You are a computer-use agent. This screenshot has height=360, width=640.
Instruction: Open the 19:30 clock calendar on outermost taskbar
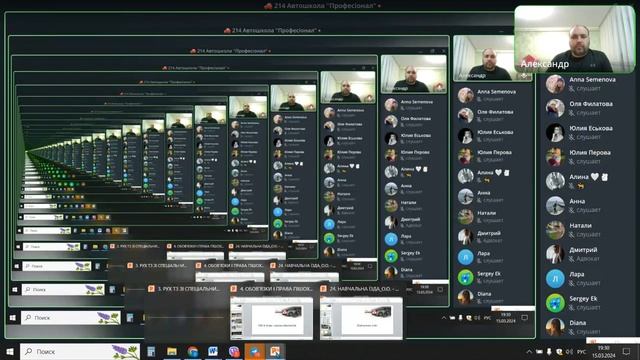point(603,351)
